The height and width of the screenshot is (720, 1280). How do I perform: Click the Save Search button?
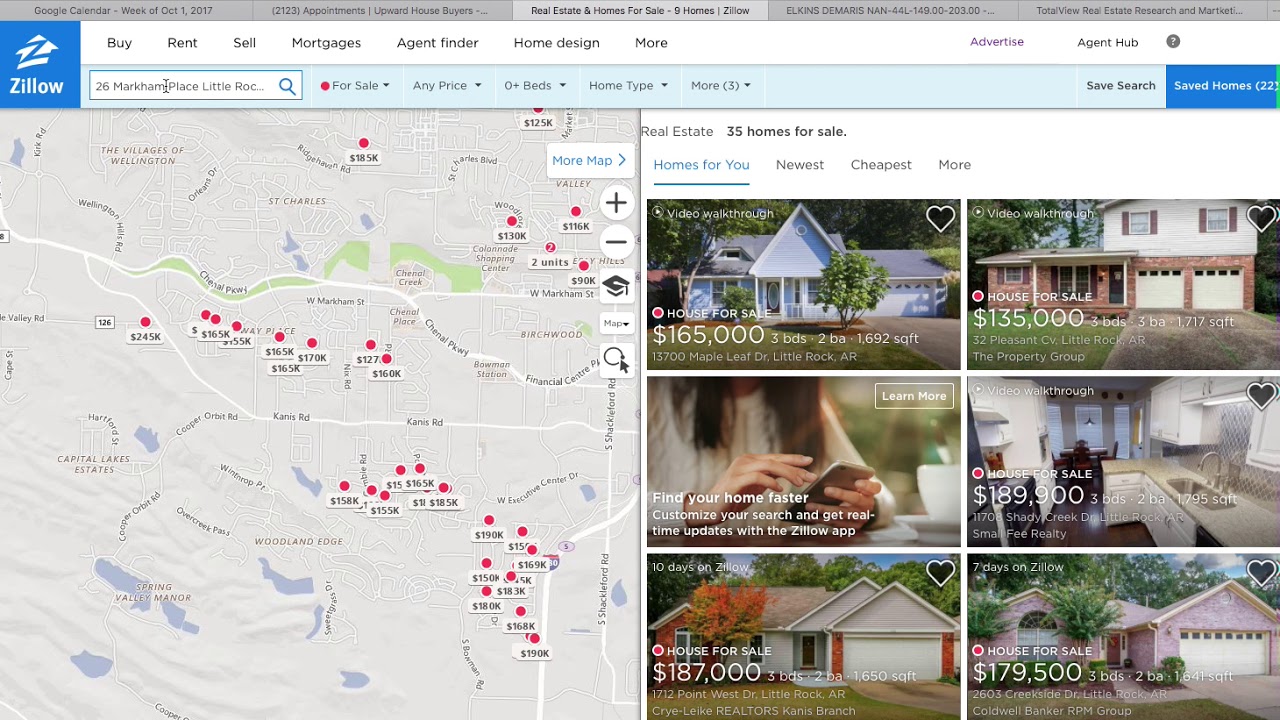[1121, 86]
